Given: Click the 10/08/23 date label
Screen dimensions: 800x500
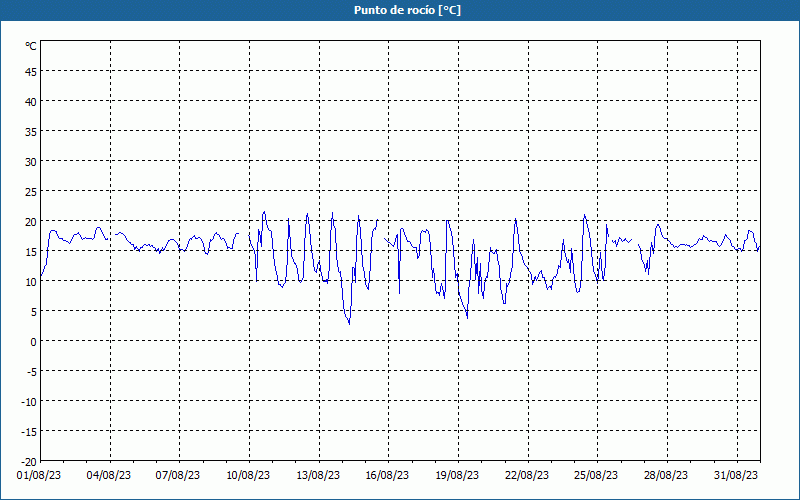Looking at the screenshot, I should click(x=248, y=476).
